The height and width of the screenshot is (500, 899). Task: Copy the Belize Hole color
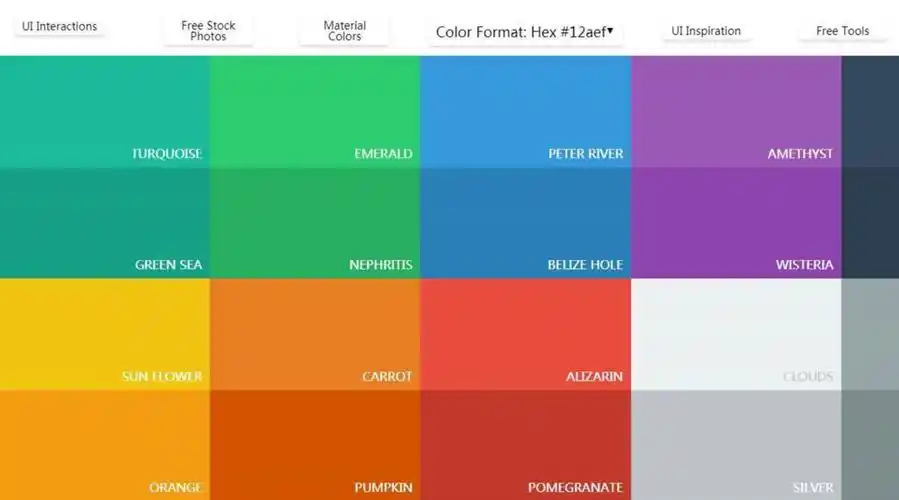pos(525,222)
